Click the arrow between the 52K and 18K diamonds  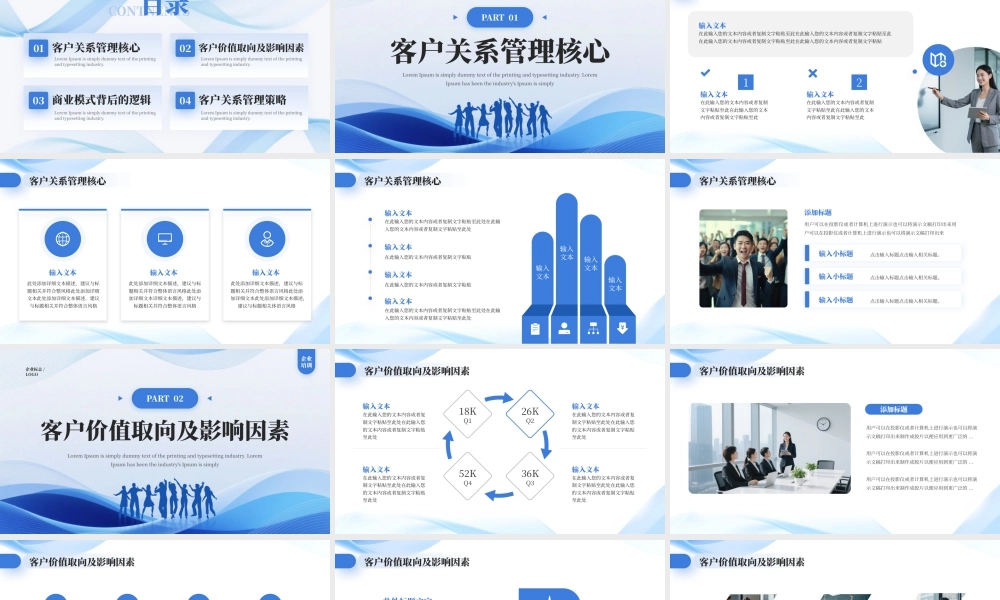point(448,444)
